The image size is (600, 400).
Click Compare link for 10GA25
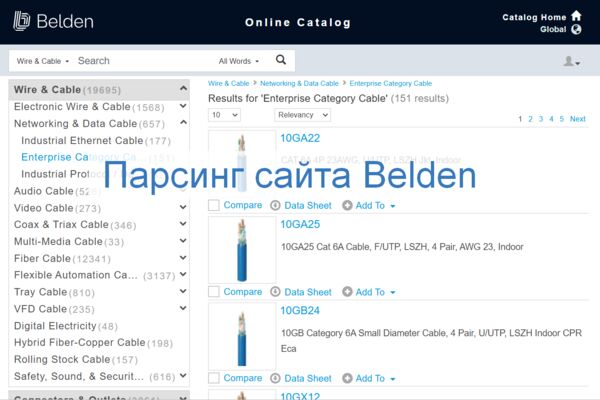point(243,292)
